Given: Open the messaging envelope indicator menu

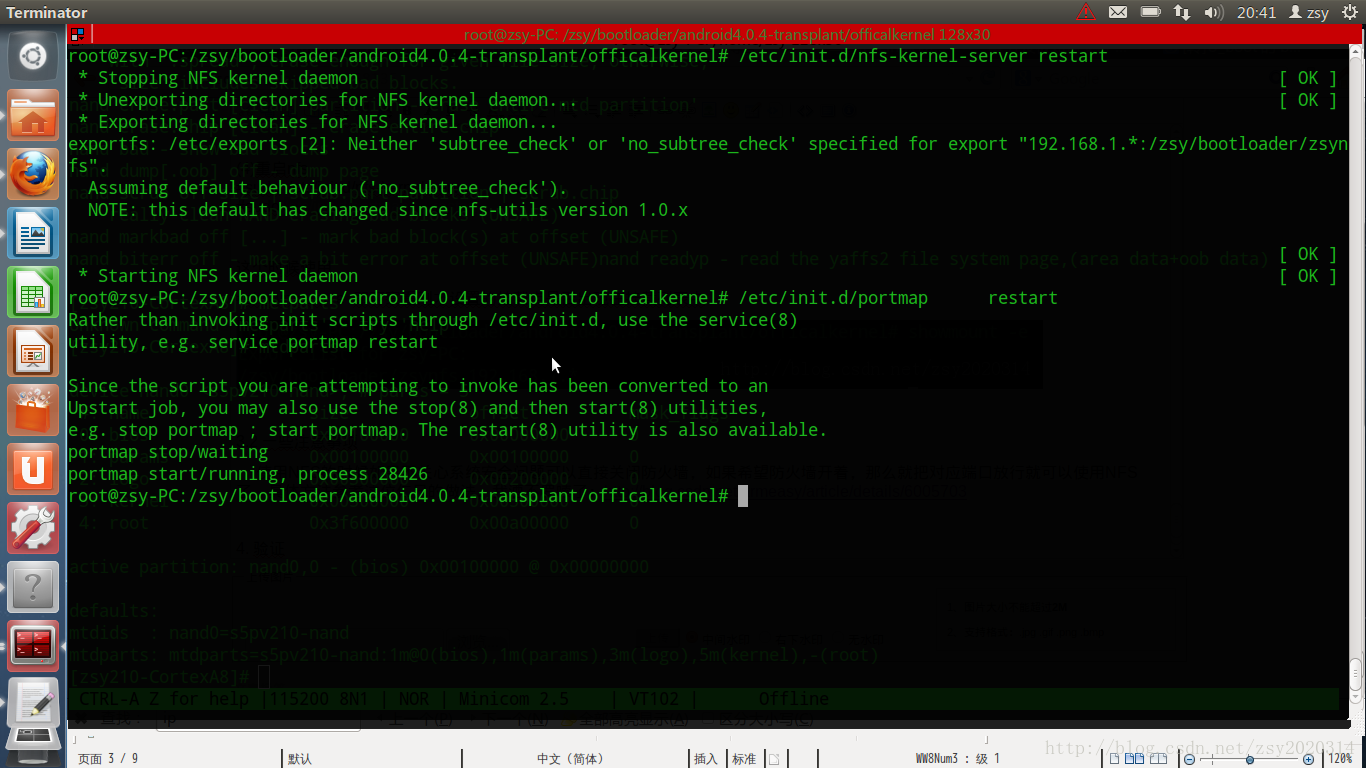Looking at the screenshot, I should coord(1118,12).
